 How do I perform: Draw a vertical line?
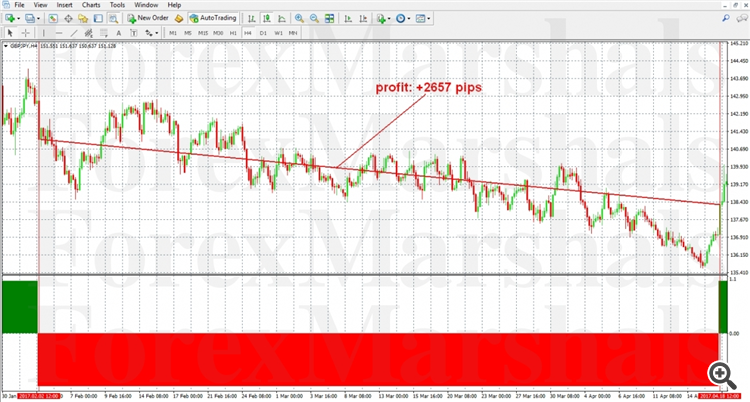pos(44,33)
